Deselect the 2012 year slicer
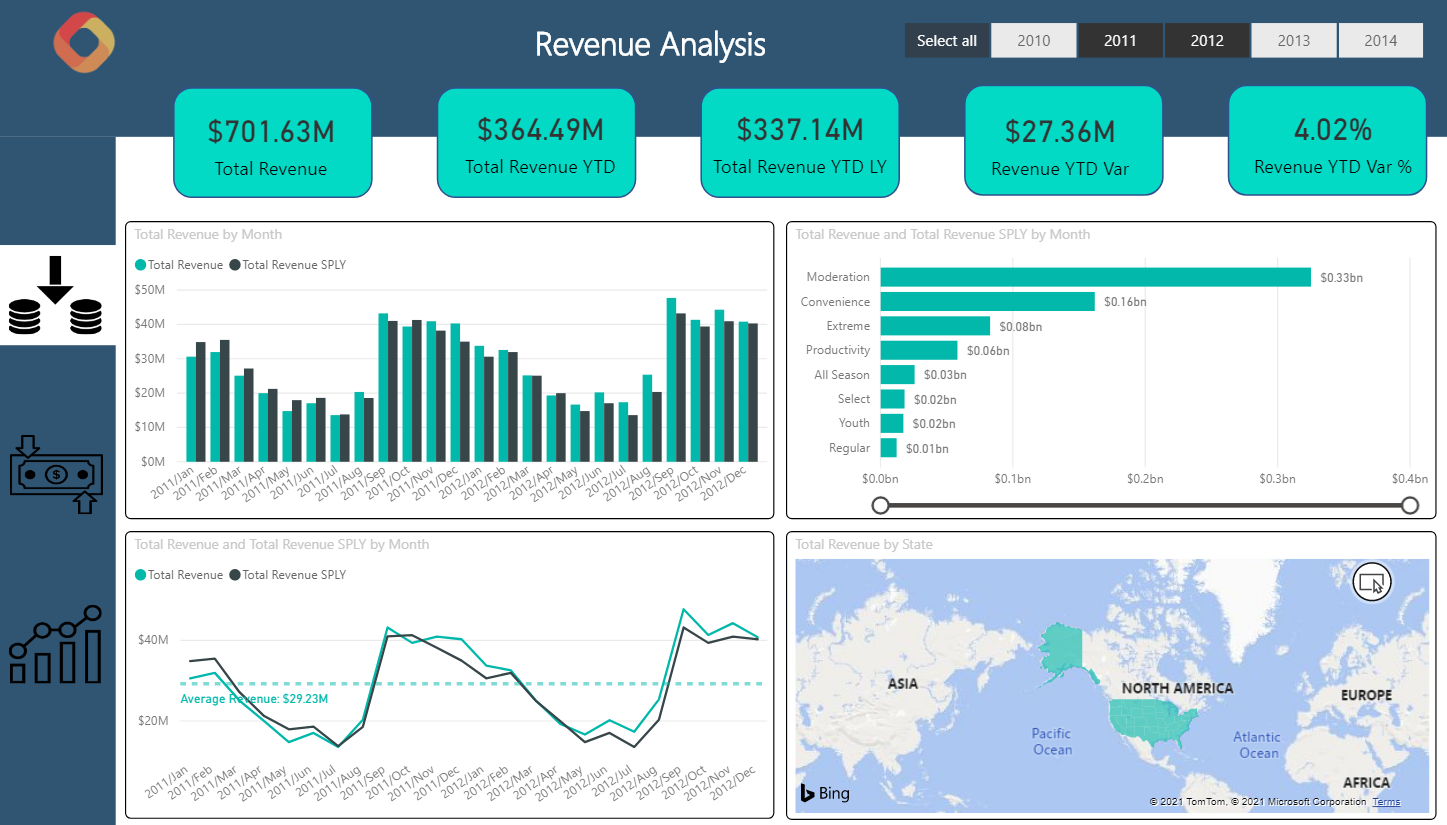This screenshot has height=825, width=1447. [1207, 41]
